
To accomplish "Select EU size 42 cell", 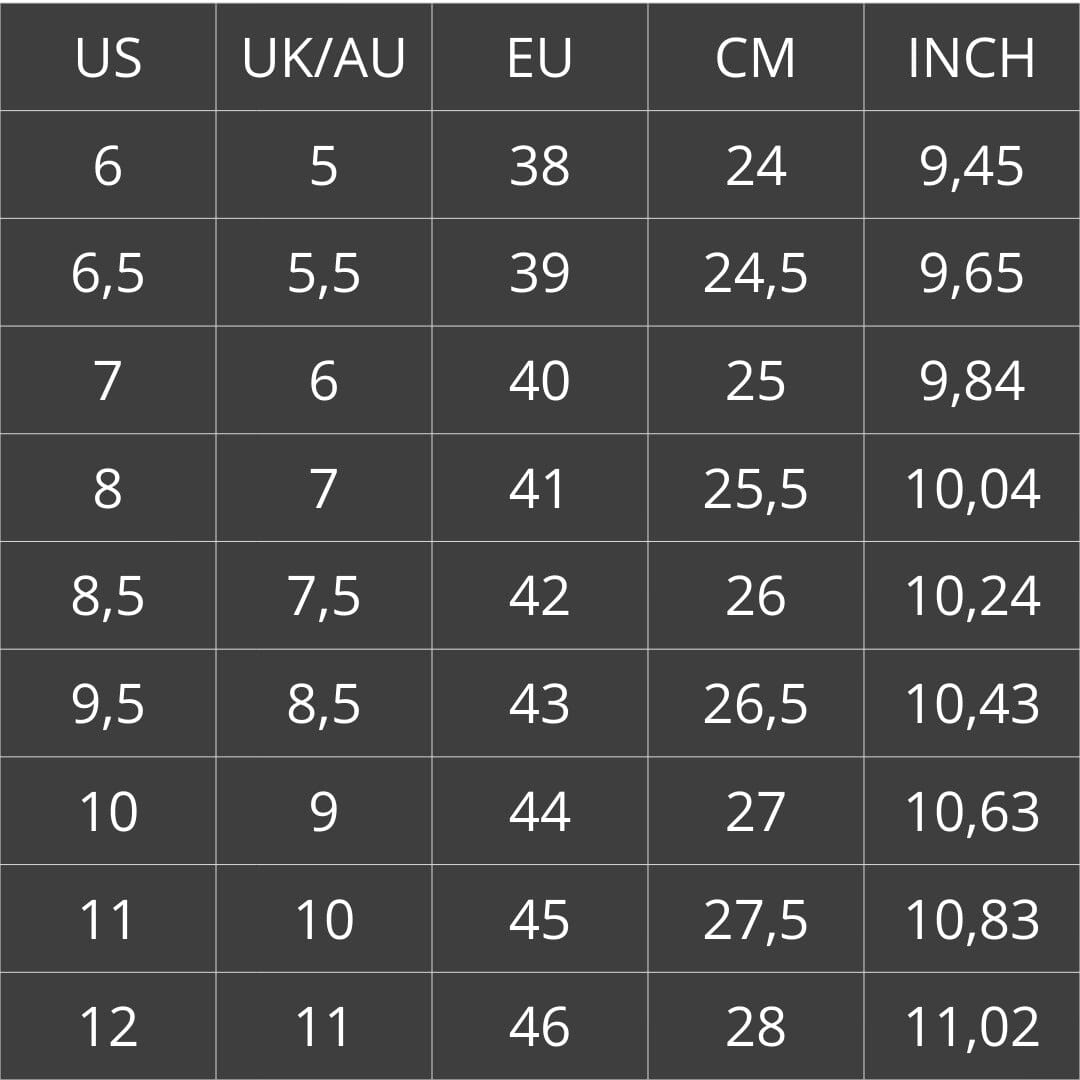I will [540, 597].
